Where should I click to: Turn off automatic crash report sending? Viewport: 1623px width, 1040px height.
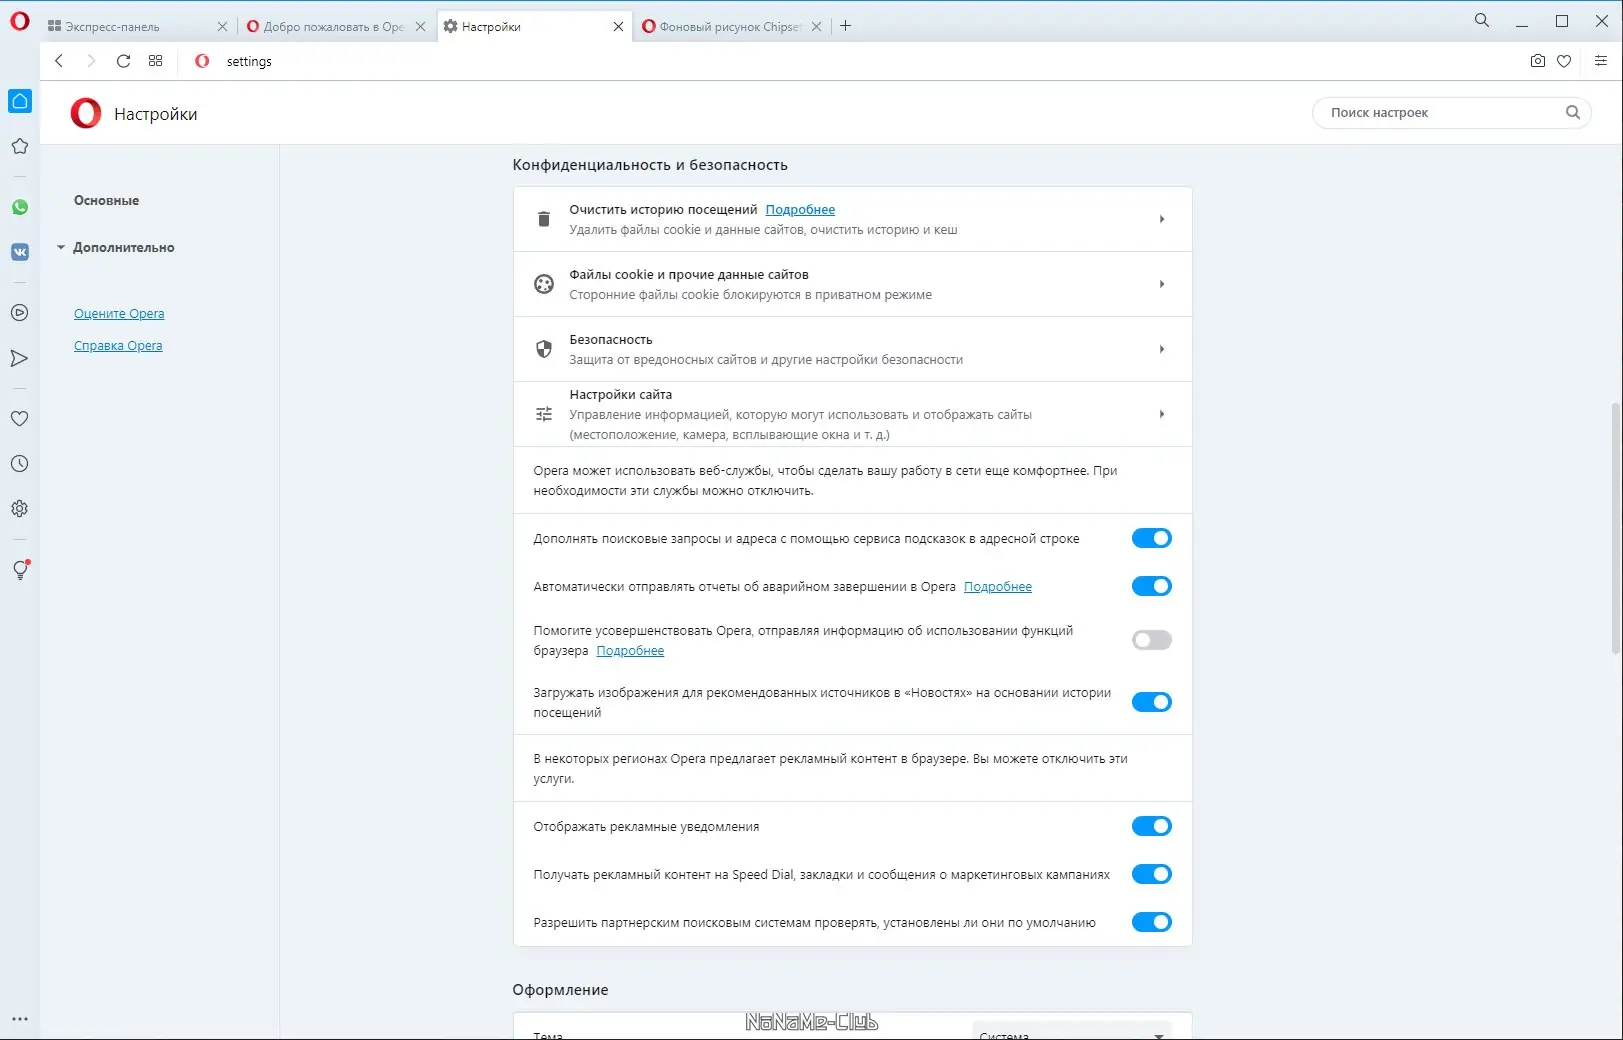pyautogui.click(x=1151, y=586)
